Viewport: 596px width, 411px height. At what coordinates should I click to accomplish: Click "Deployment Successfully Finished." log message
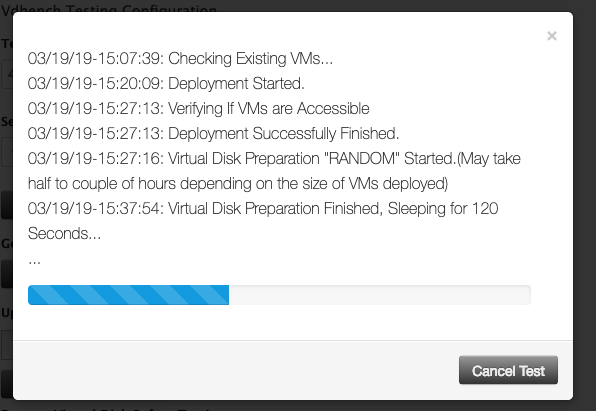(x=213, y=133)
